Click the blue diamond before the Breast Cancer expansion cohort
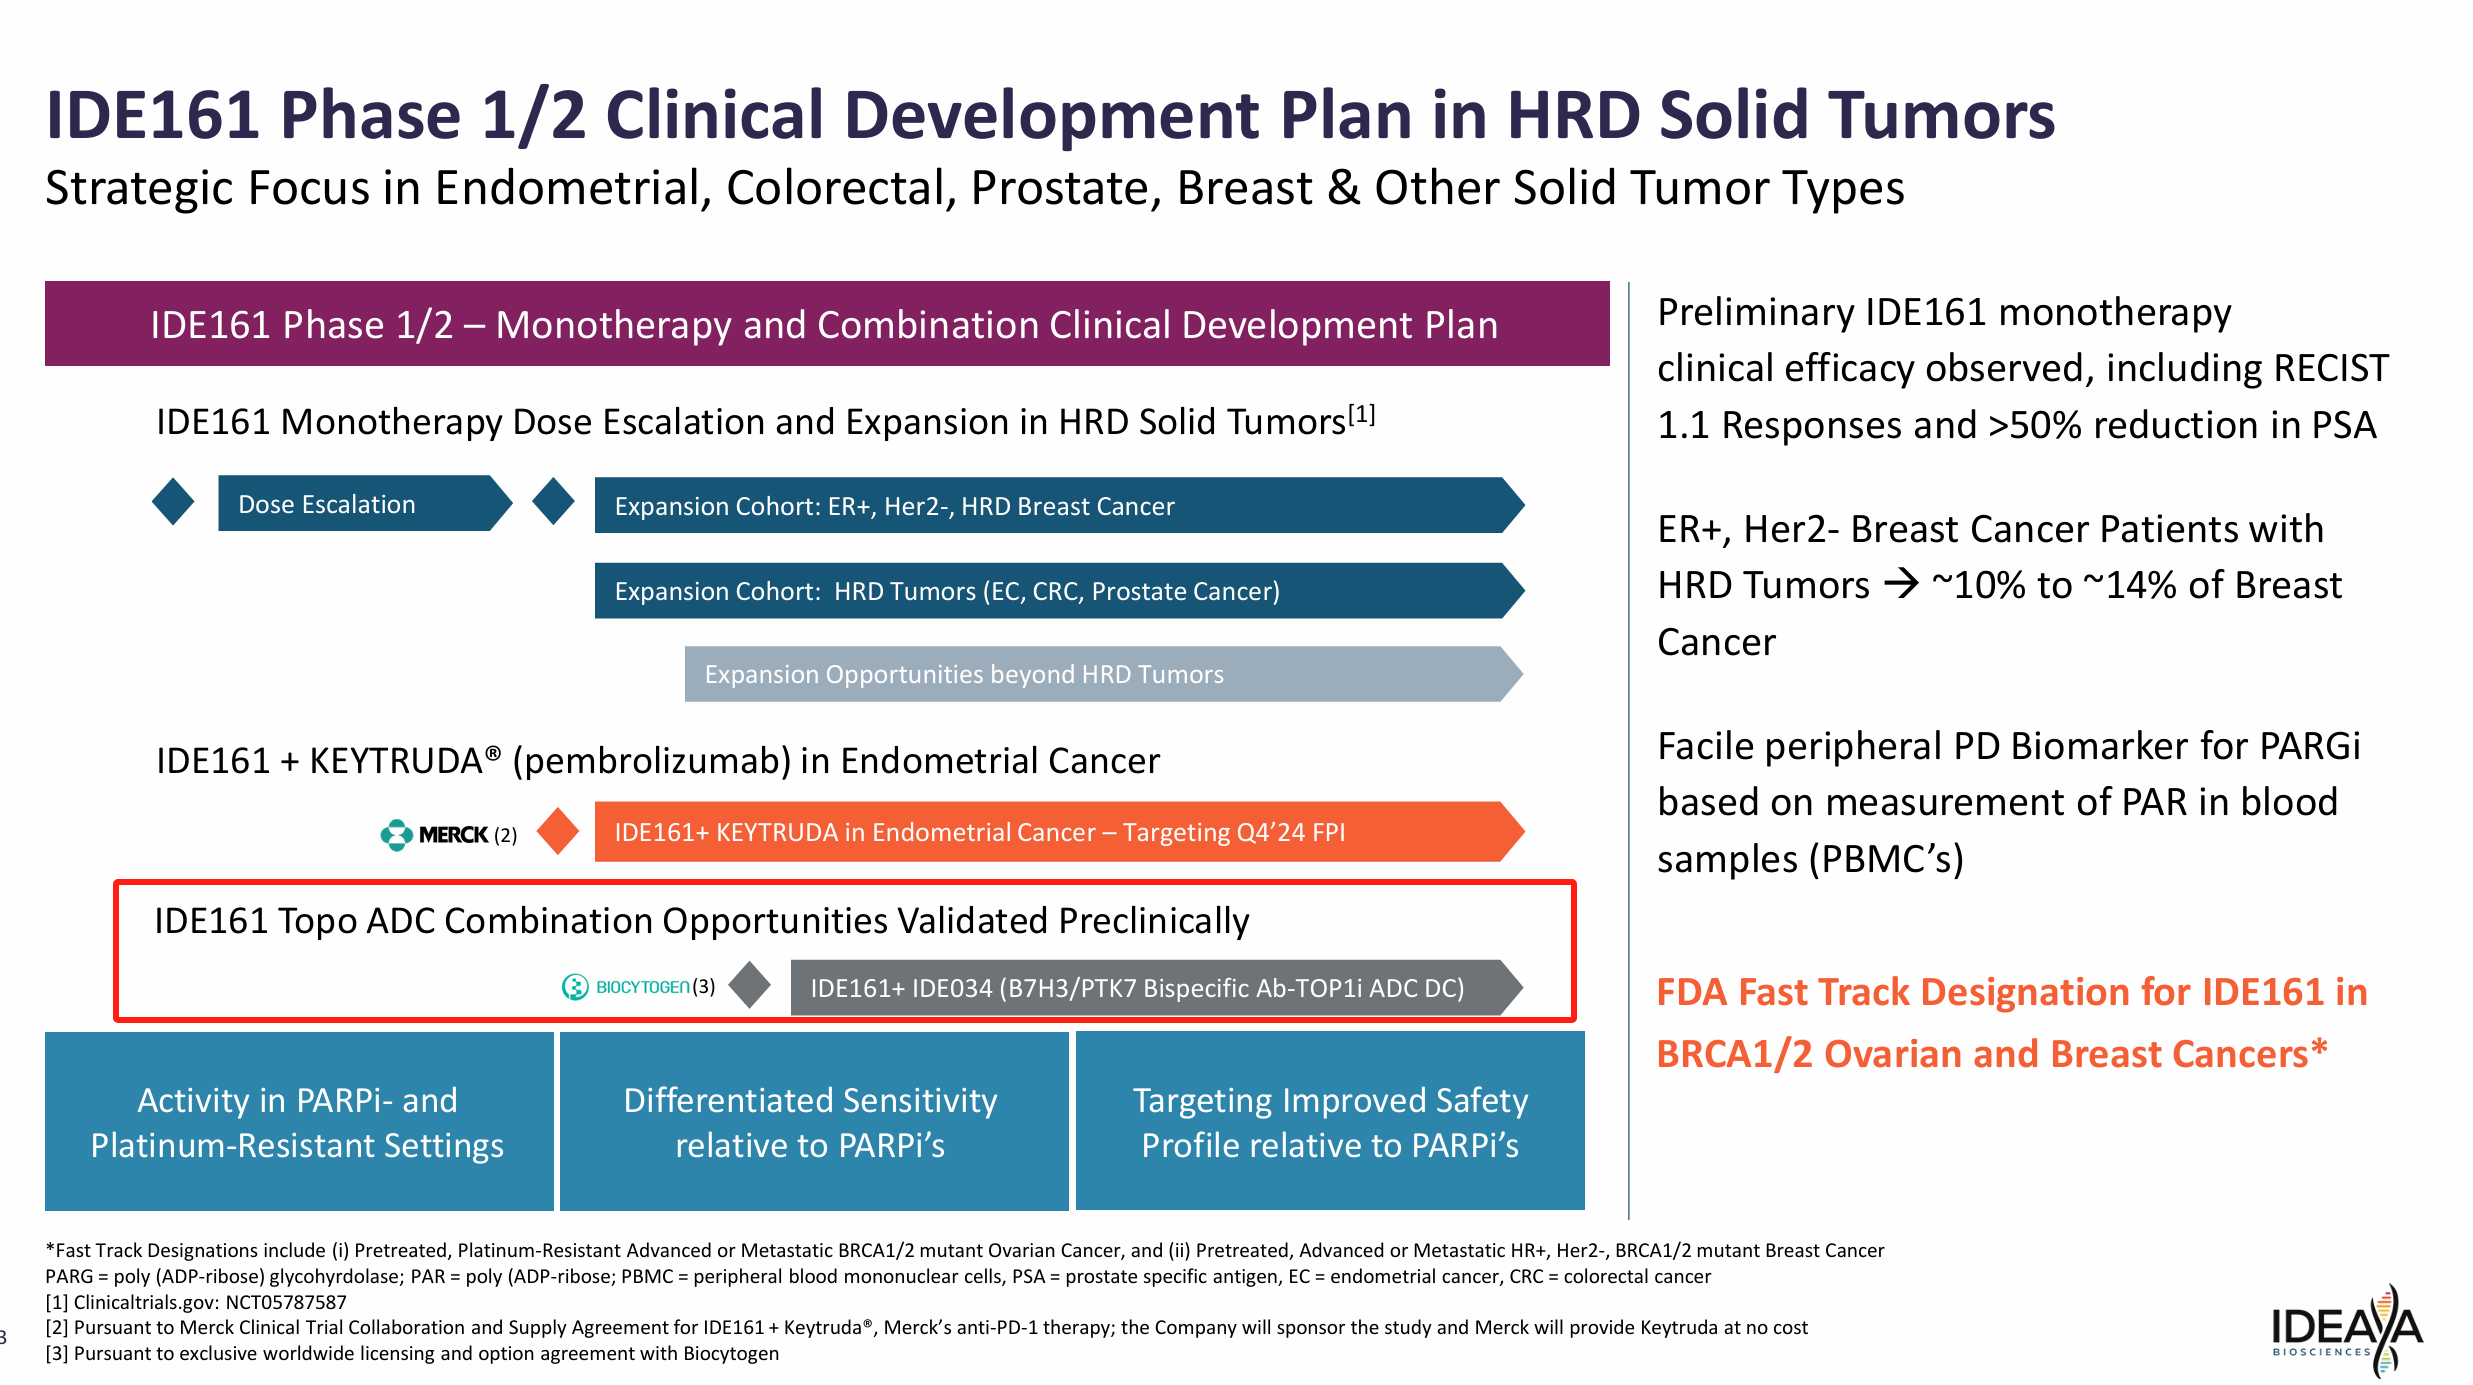The width and height of the screenshot is (2473, 1385). (553, 502)
